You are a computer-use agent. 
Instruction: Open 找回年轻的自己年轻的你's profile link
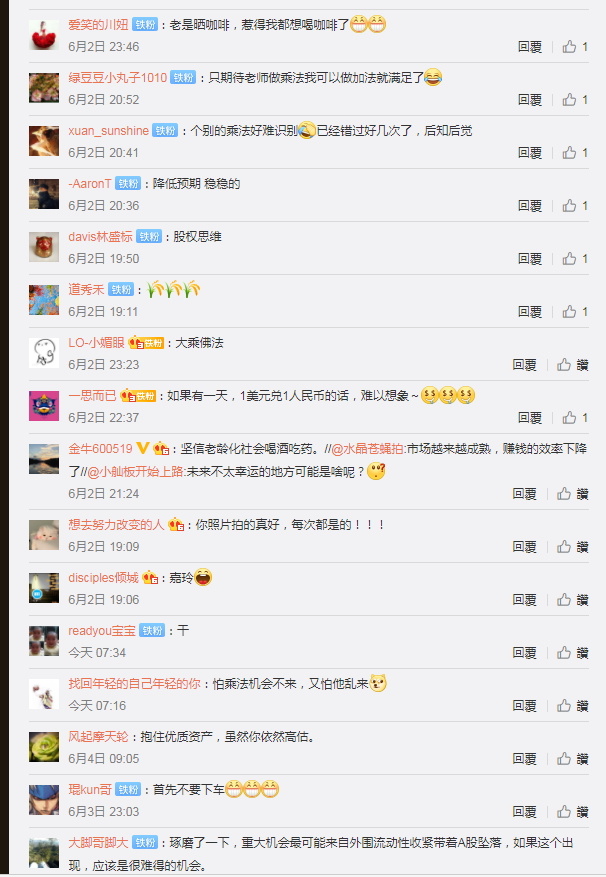coord(134,684)
